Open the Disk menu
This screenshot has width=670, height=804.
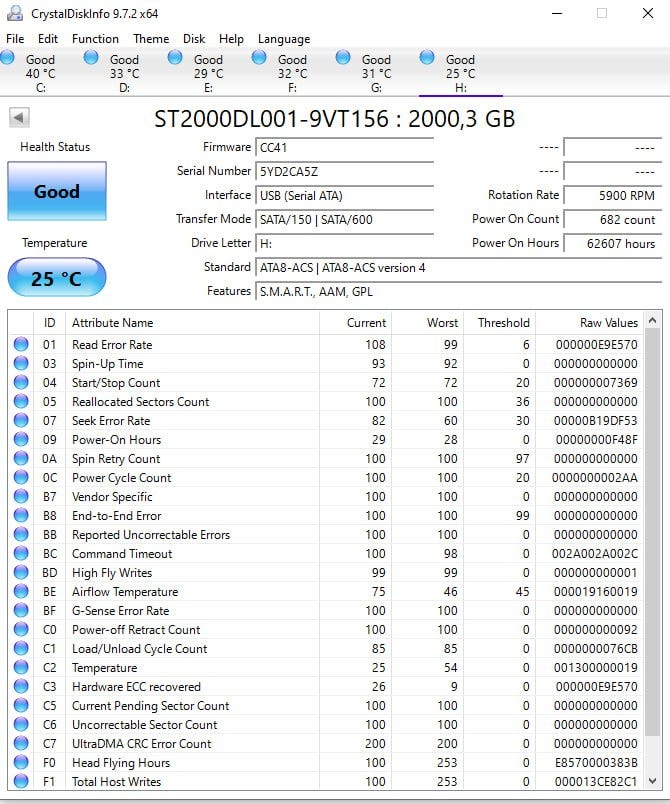194,39
